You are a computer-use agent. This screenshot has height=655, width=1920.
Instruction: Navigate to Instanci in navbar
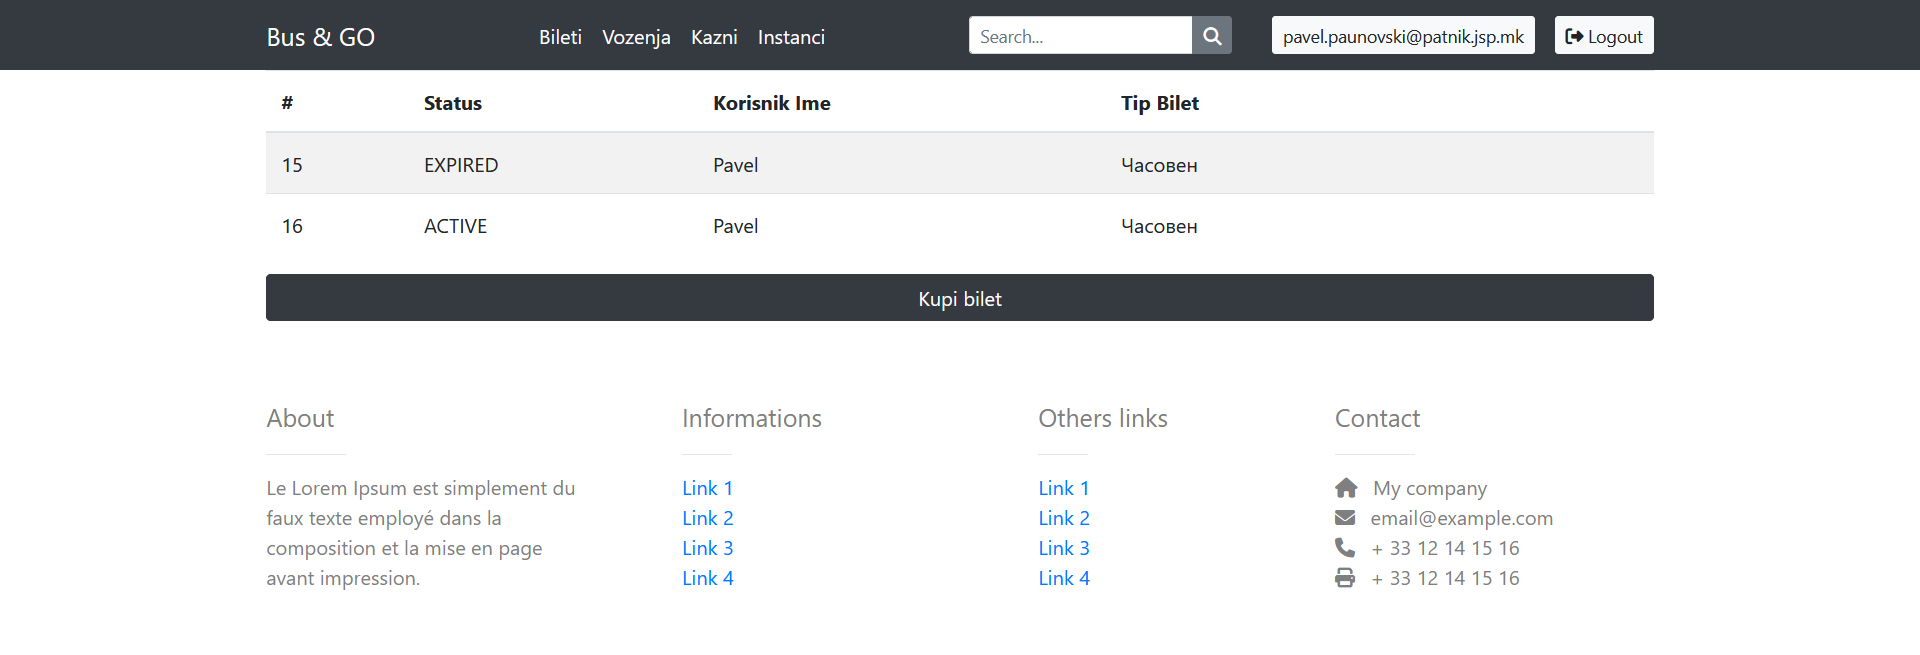pyautogui.click(x=791, y=37)
